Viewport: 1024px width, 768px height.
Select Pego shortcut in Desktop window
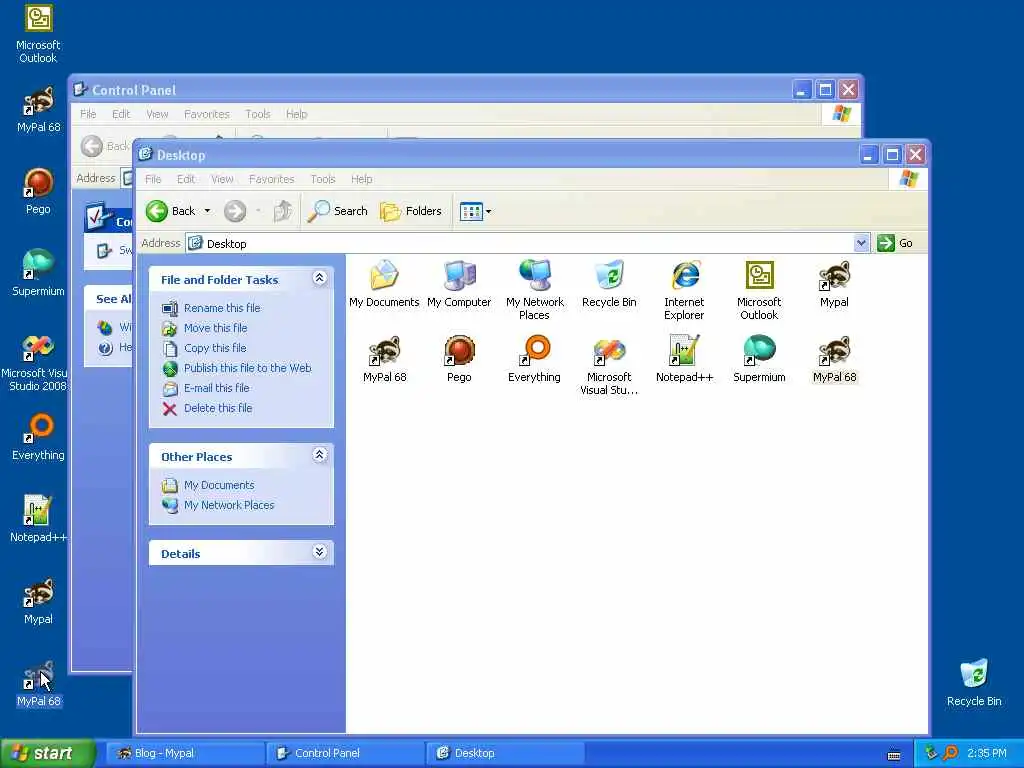(x=459, y=359)
